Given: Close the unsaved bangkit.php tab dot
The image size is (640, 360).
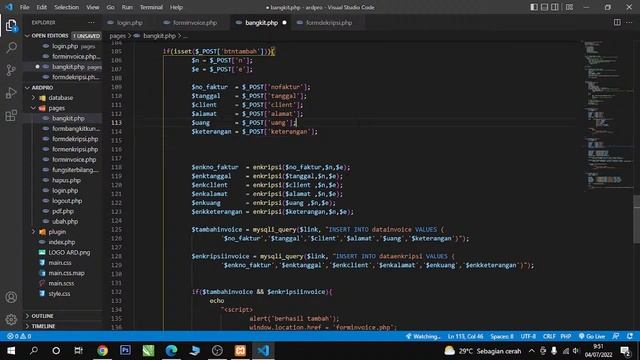Looking at the screenshot, I should click(x=284, y=23).
